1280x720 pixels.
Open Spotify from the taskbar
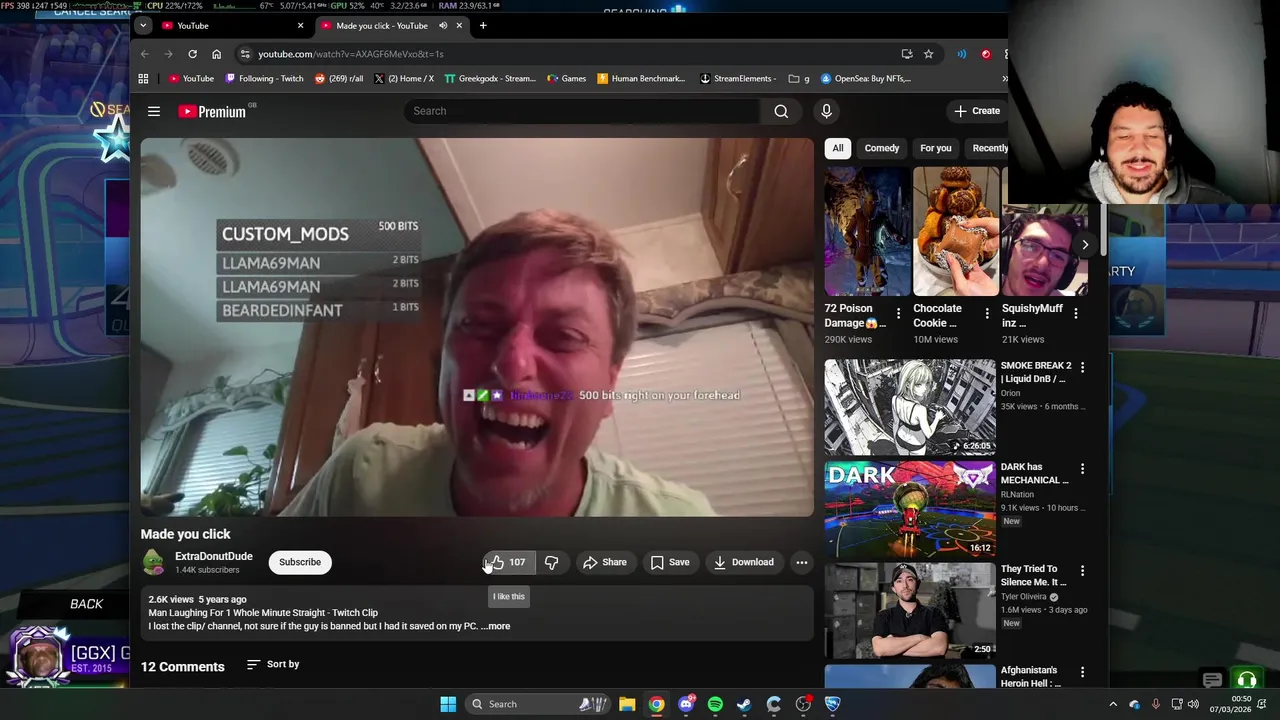click(x=715, y=704)
